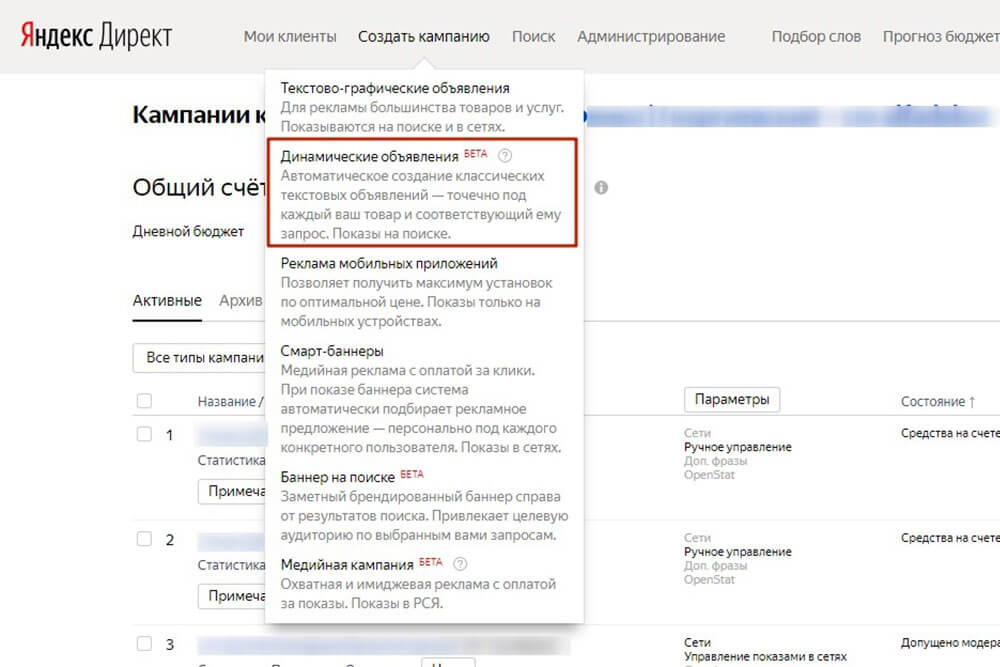The width and height of the screenshot is (1000, 667).
Task: Open Статистика link for campaign 1
Action: 231,460
